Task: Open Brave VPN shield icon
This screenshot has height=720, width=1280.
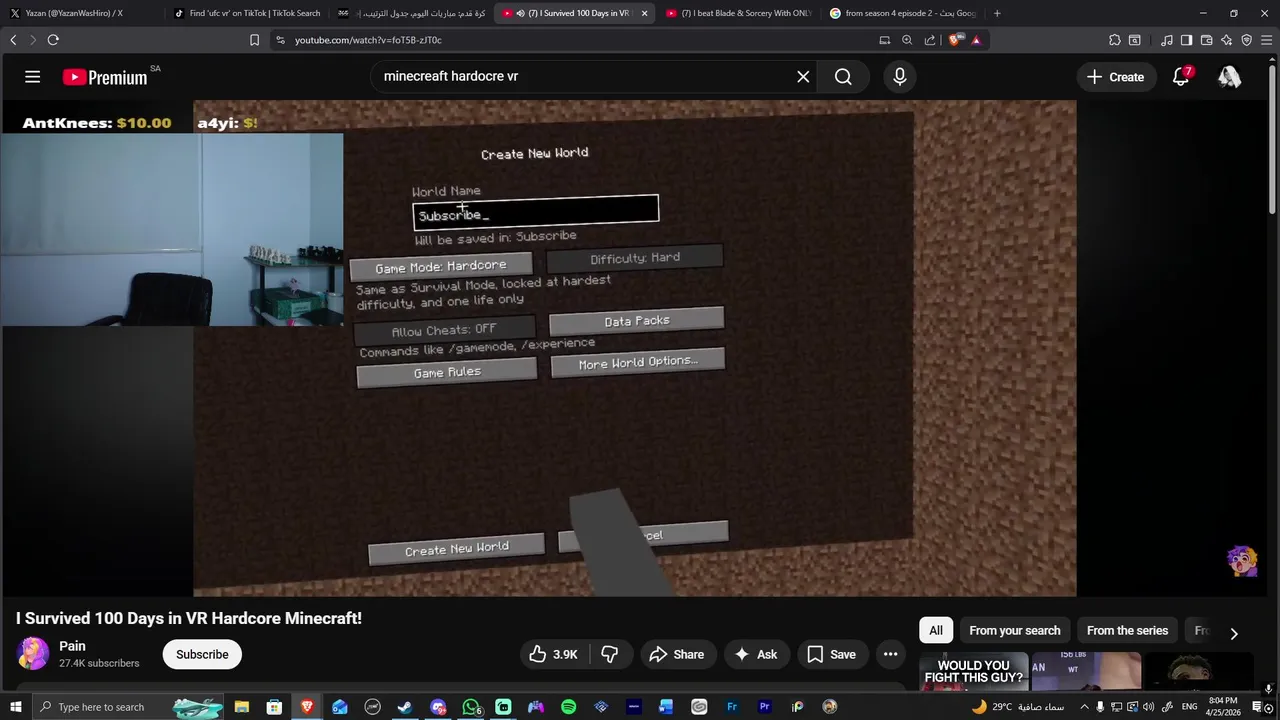Action: click(x=1246, y=40)
